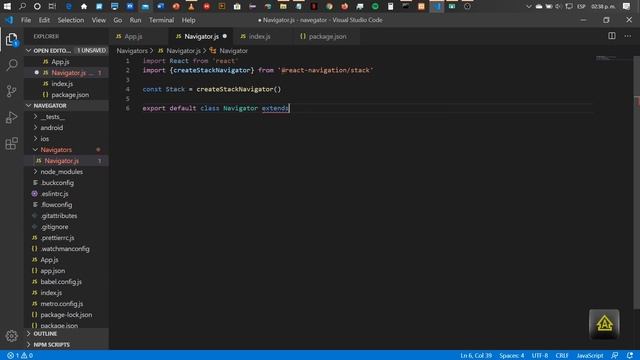Click the errors and warnings status indicator
Viewport: 640px width, 360px height.
tap(20, 356)
